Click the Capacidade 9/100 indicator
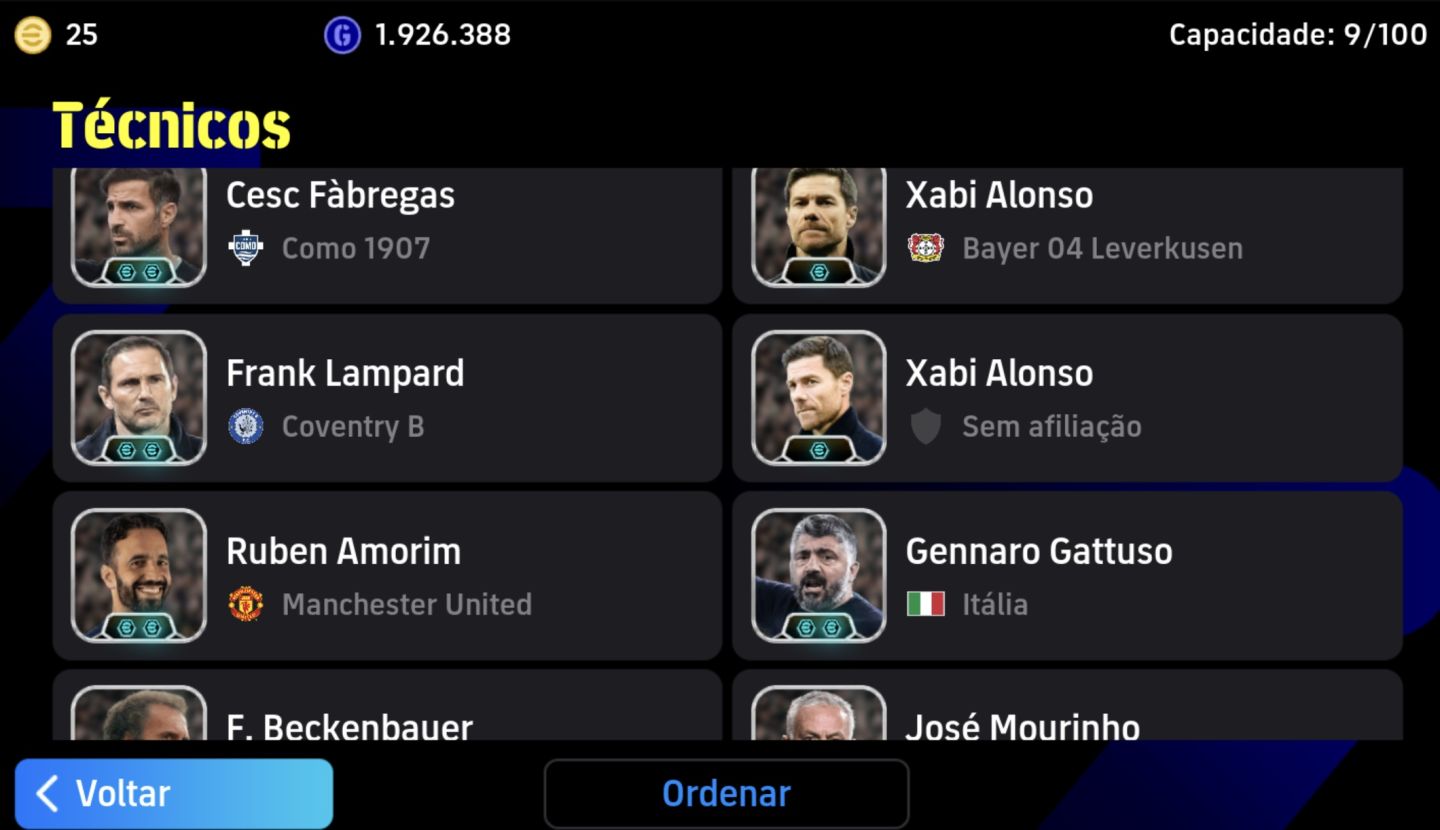 pyautogui.click(x=1298, y=35)
